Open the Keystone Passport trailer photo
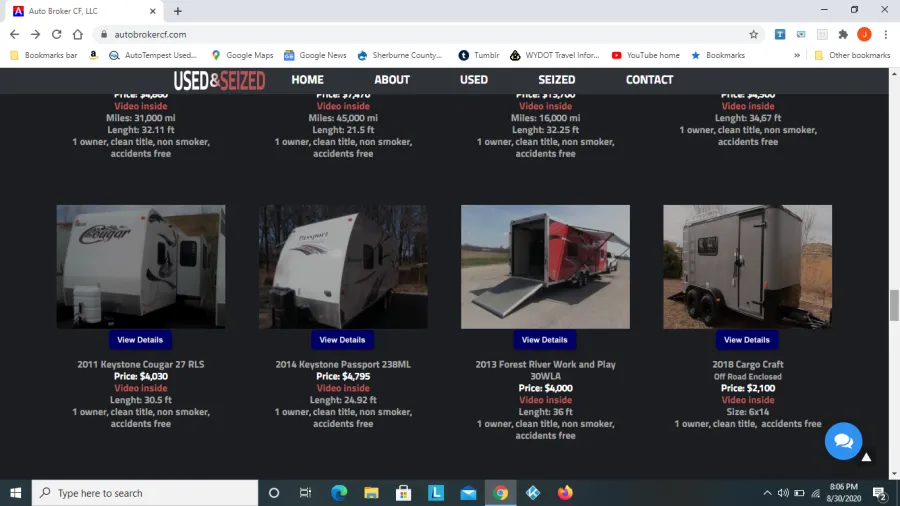Viewport: 900px width, 506px height. pos(343,267)
